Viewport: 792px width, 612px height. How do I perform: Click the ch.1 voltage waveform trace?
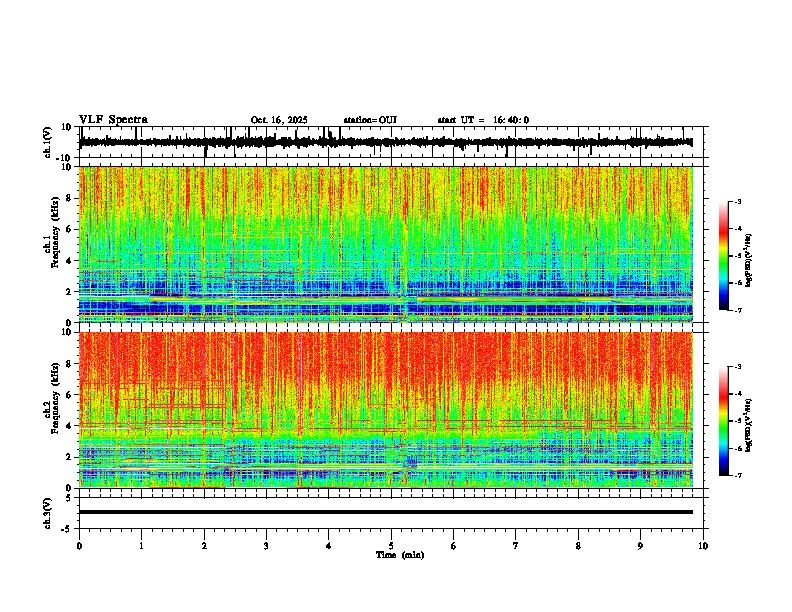point(385,142)
